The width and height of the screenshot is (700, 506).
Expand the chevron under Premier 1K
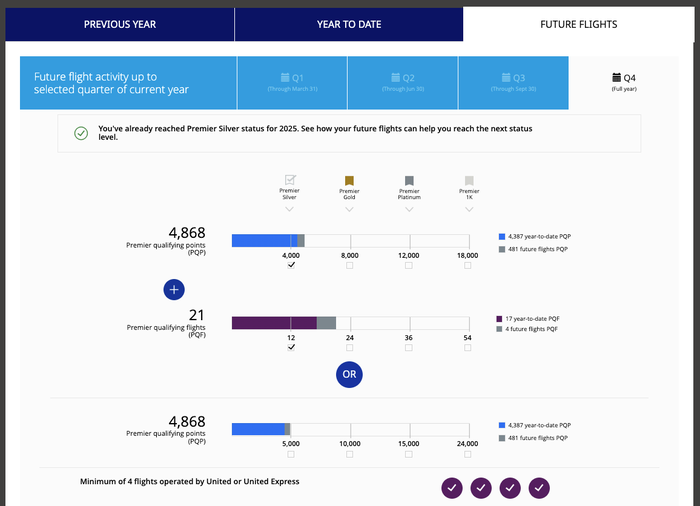tap(469, 209)
